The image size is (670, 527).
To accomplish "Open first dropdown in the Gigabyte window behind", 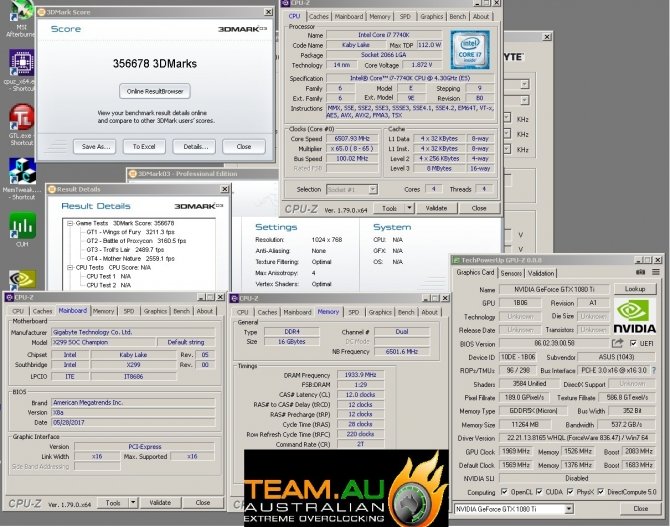I will click(524, 84).
